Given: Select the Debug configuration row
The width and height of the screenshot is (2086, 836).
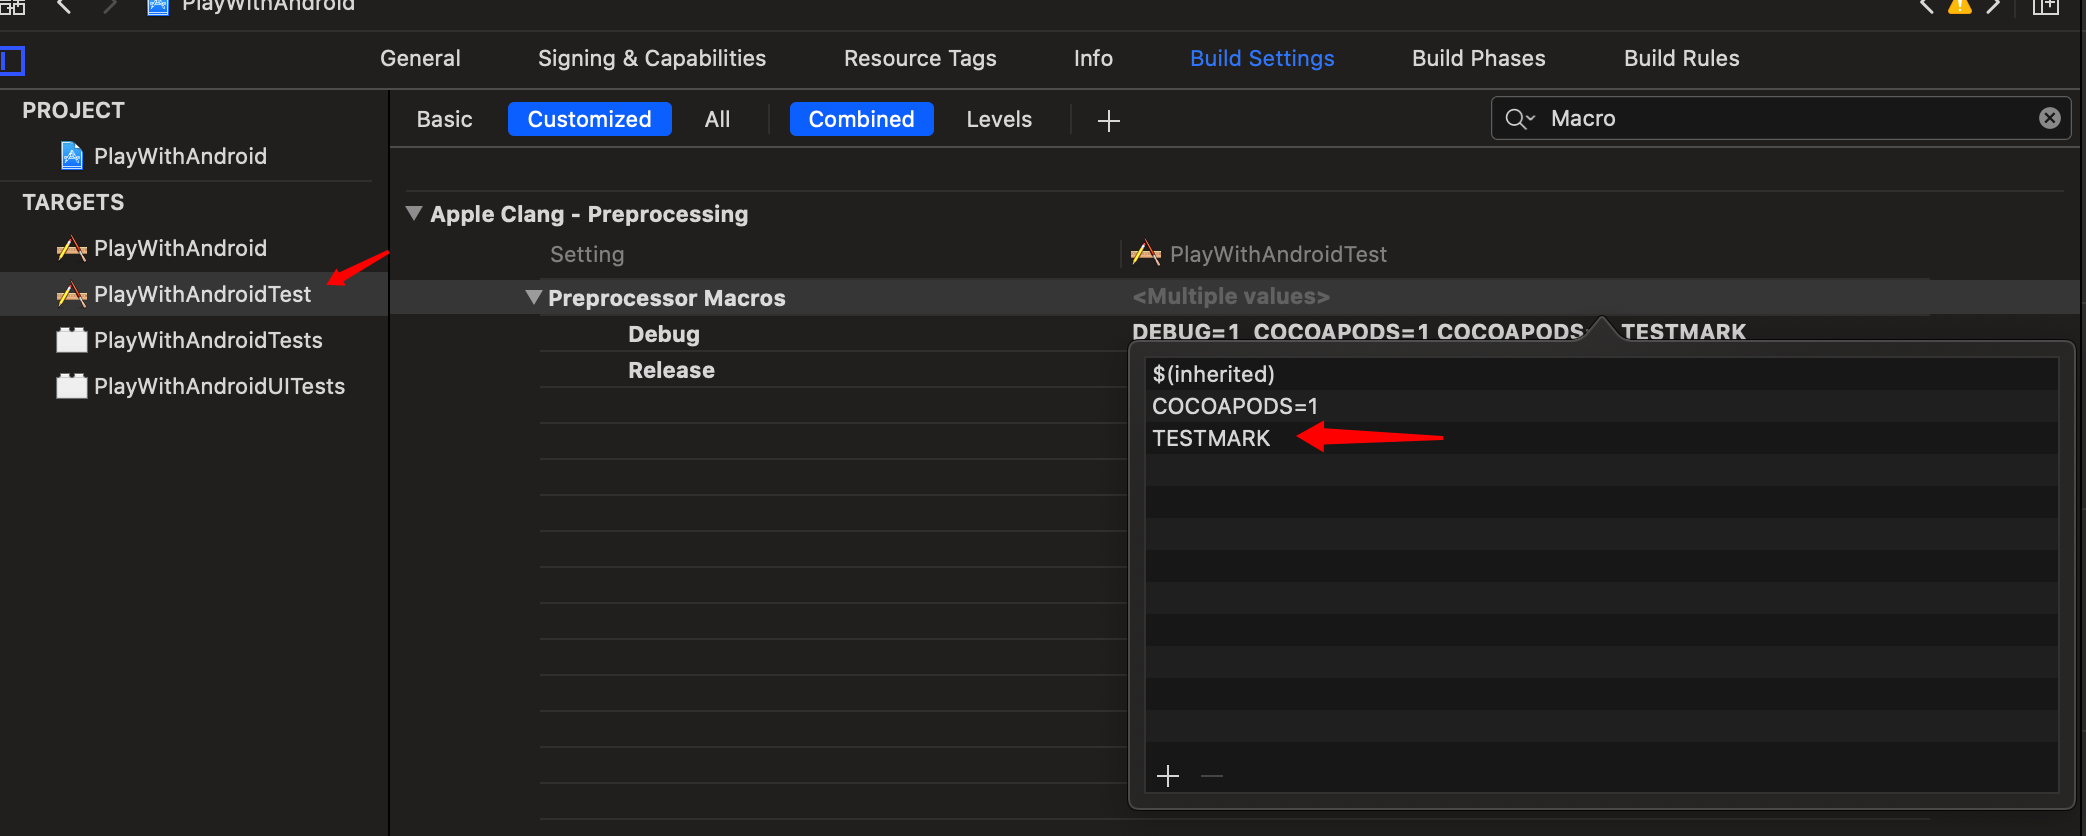Looking at the screenshot, I should point(663,334).
